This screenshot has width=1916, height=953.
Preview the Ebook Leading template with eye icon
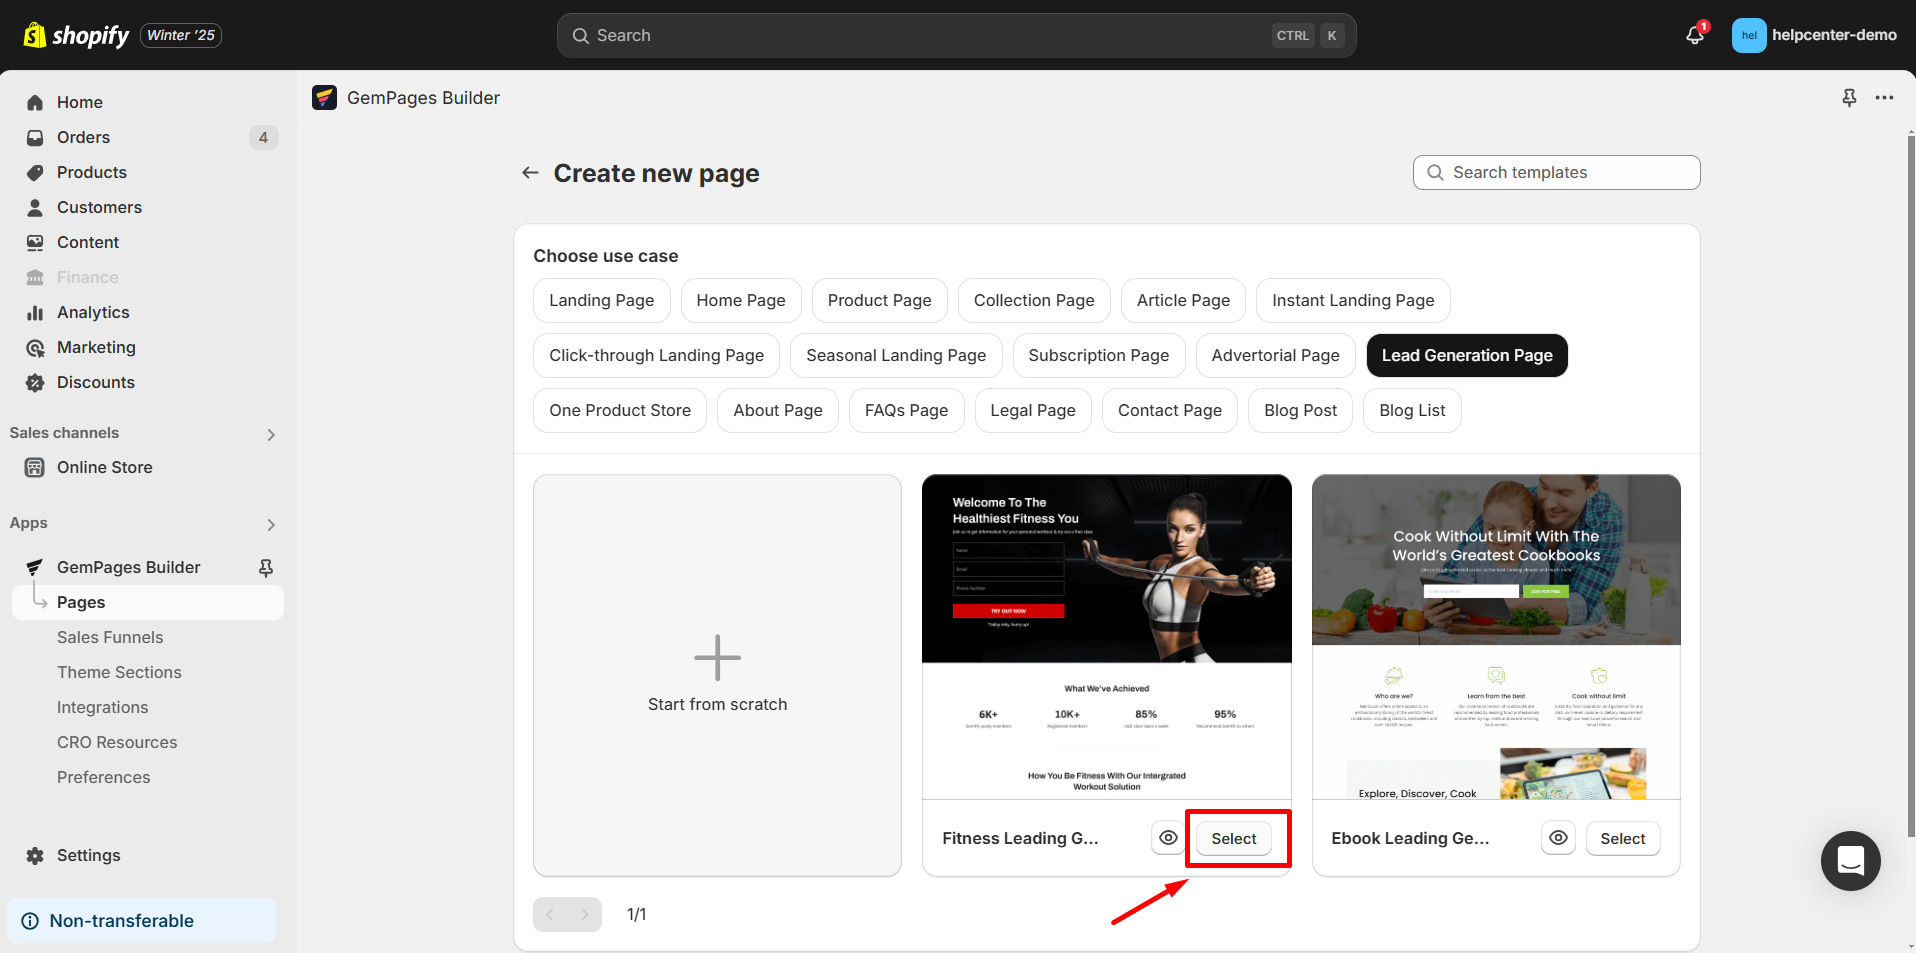(x=1557, y=838)
